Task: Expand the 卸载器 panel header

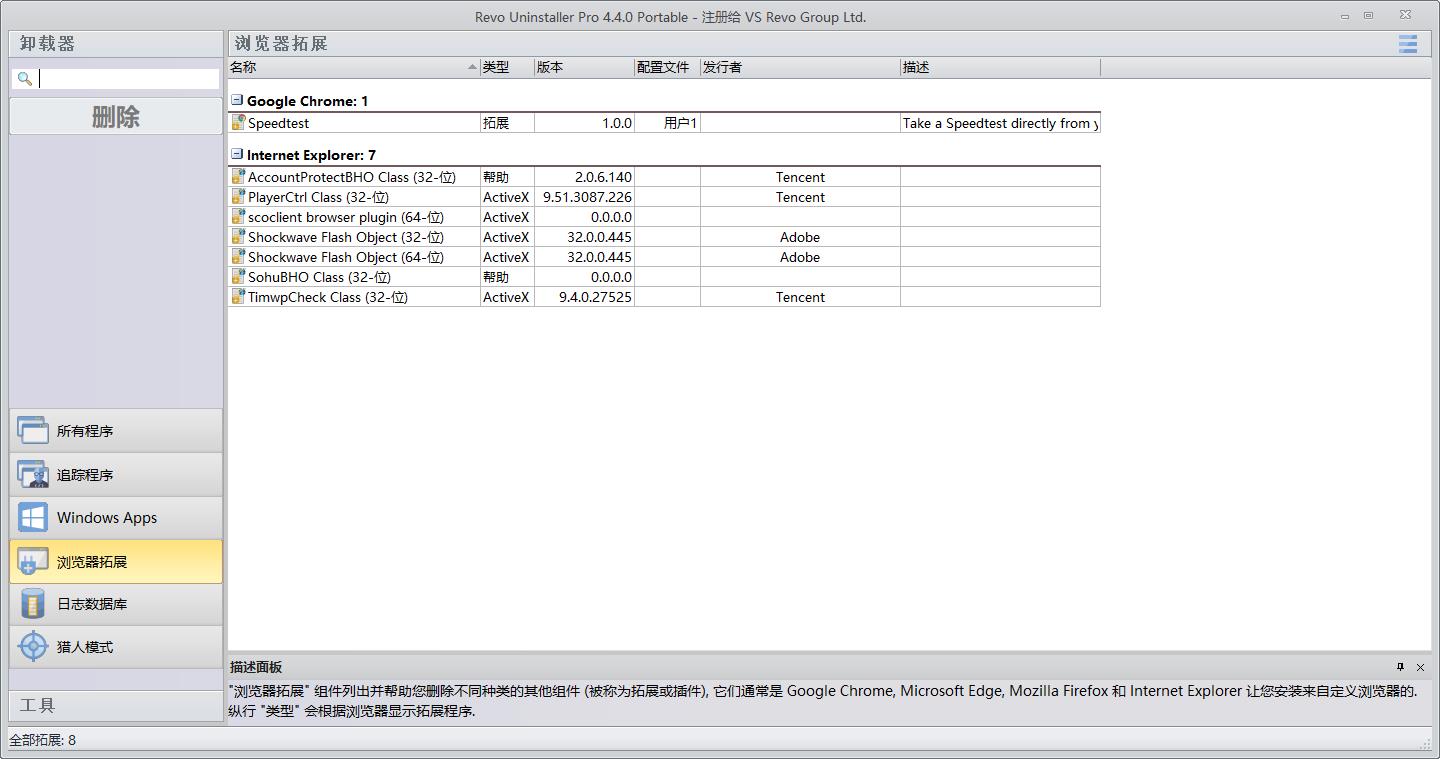Action: click(x=116, y=43)
